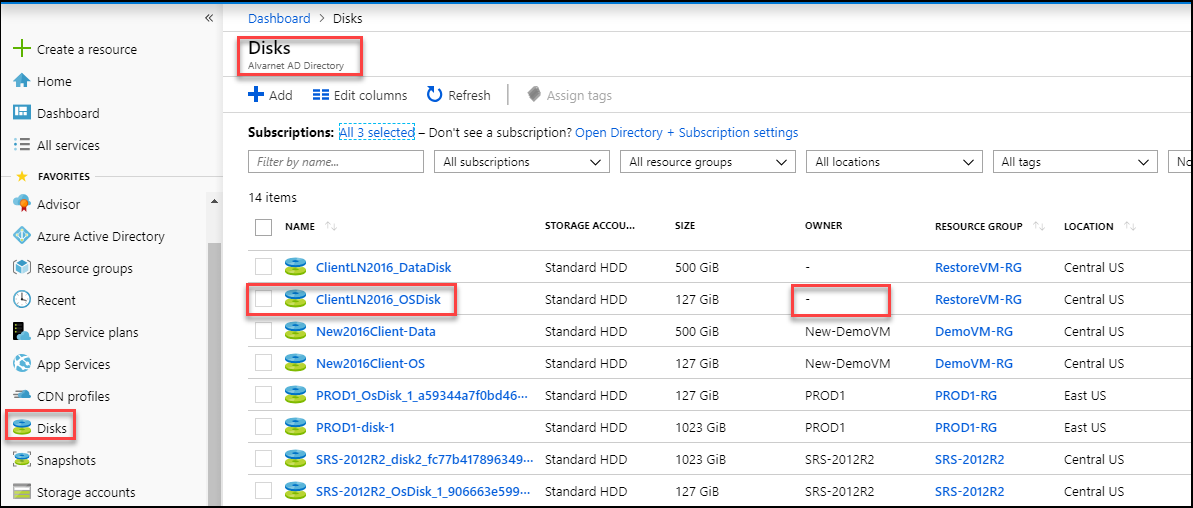Open Azure Active Directory in the sidebar

pos(101,237)
